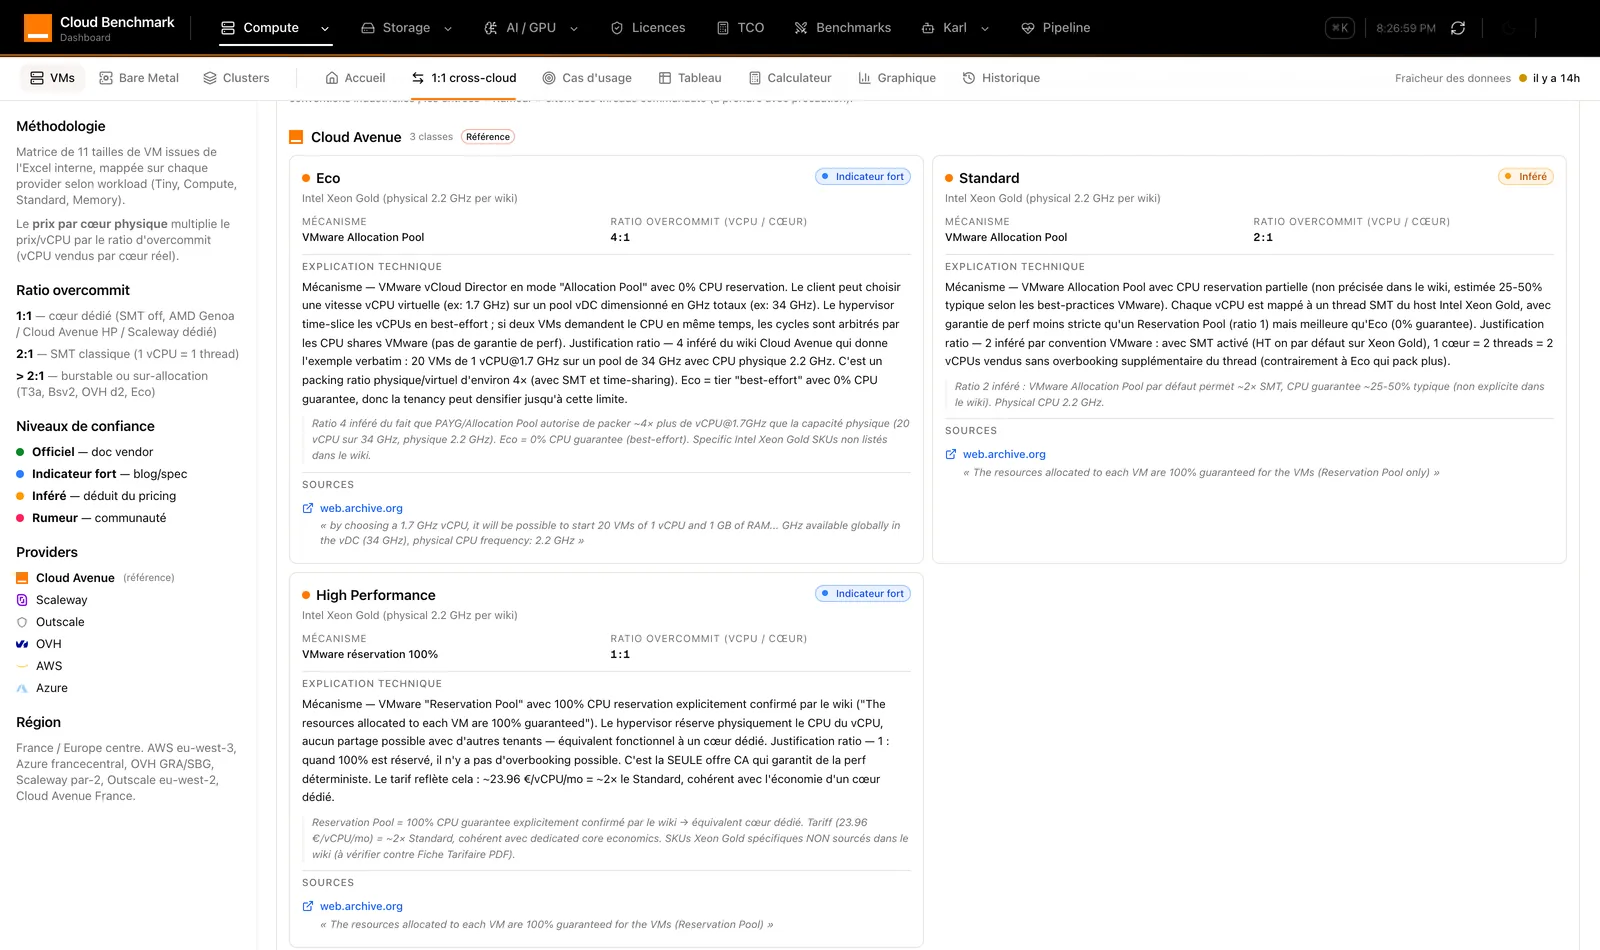Click the Cloud Avenue section heading
This screenshot has width=1600, height=950.
pos(356,137)
